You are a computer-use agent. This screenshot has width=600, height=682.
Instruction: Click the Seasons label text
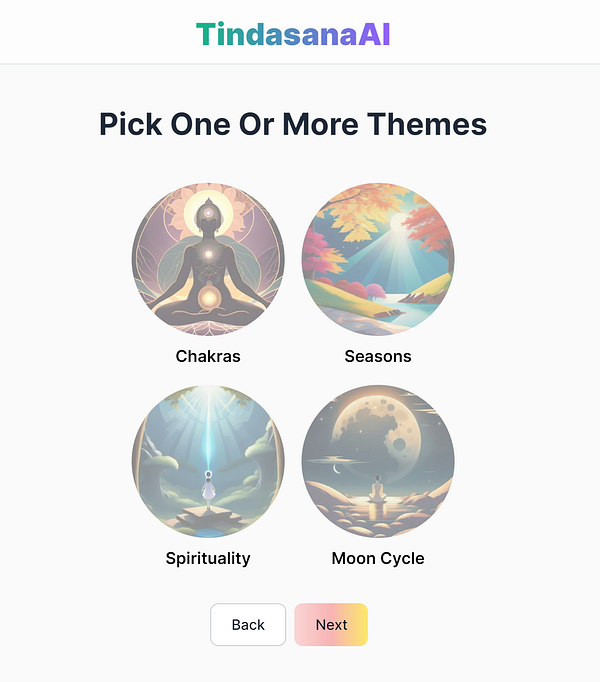click(x=378, y=356)
